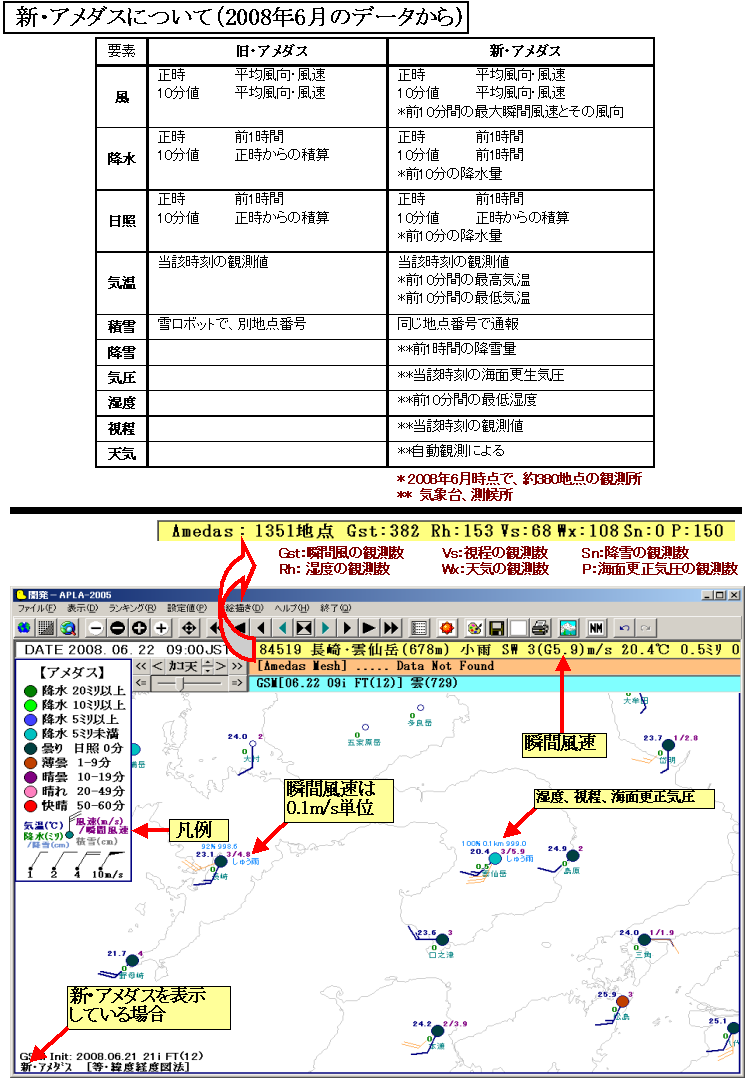The width and height of the screenshot is (752, 1086).
Task: Click the 口之津 station marker on map
Action: click(x=443, y=941)
